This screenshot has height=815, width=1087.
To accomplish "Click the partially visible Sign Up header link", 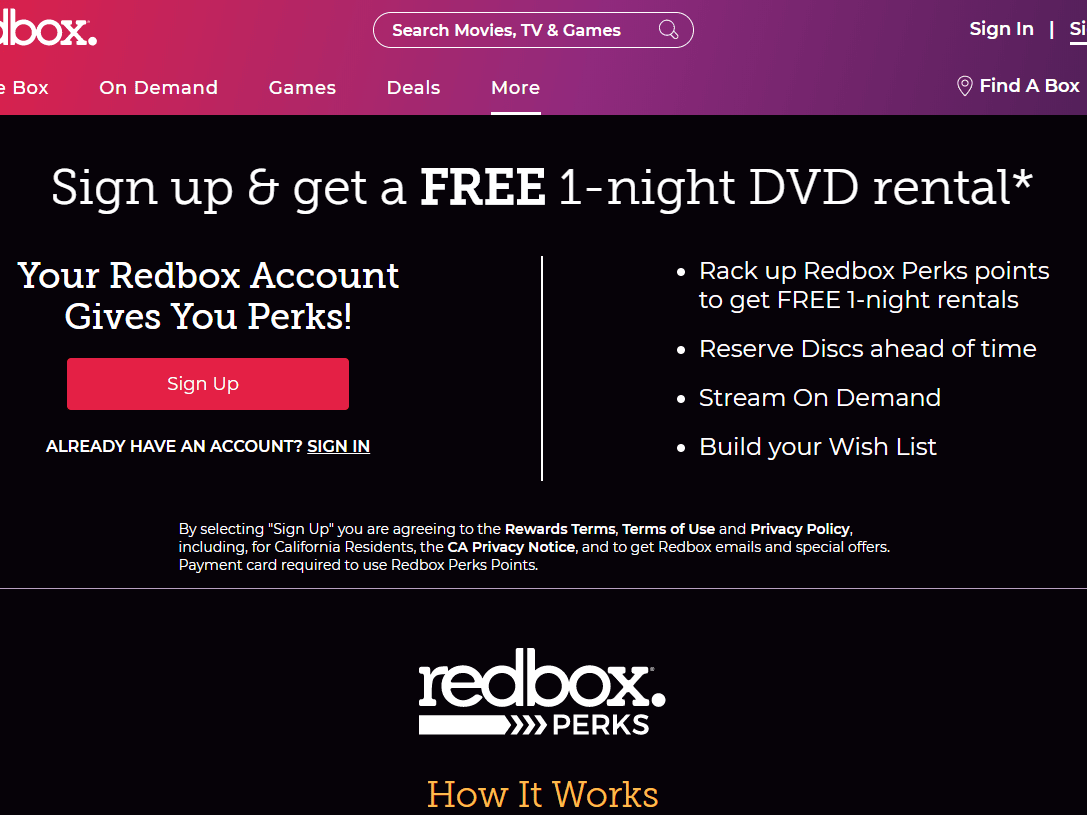I will coord(1078,28).
